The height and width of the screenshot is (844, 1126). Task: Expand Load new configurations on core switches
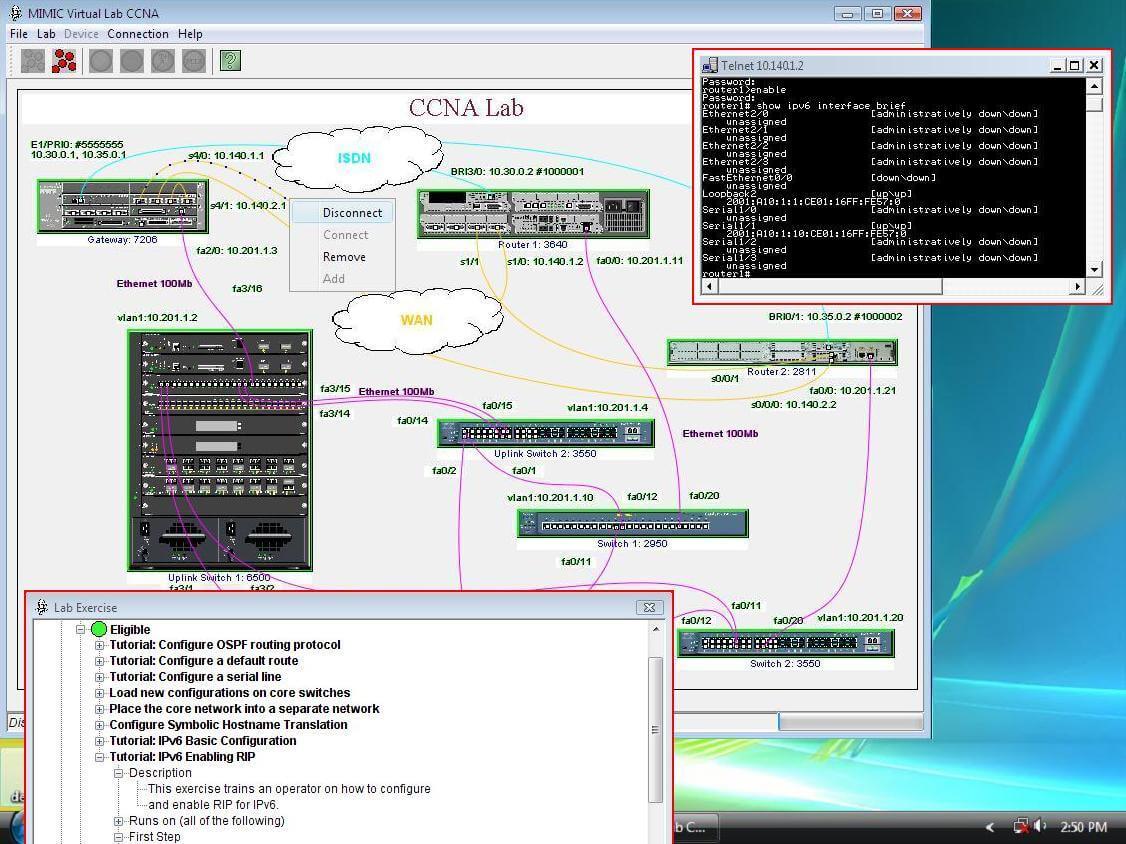point(99,693)
